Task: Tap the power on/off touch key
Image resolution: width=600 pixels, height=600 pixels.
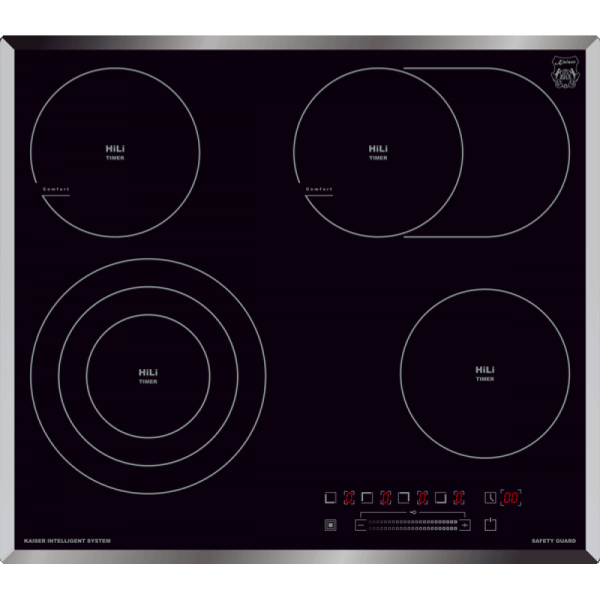Action: click(x=490, y=524)
